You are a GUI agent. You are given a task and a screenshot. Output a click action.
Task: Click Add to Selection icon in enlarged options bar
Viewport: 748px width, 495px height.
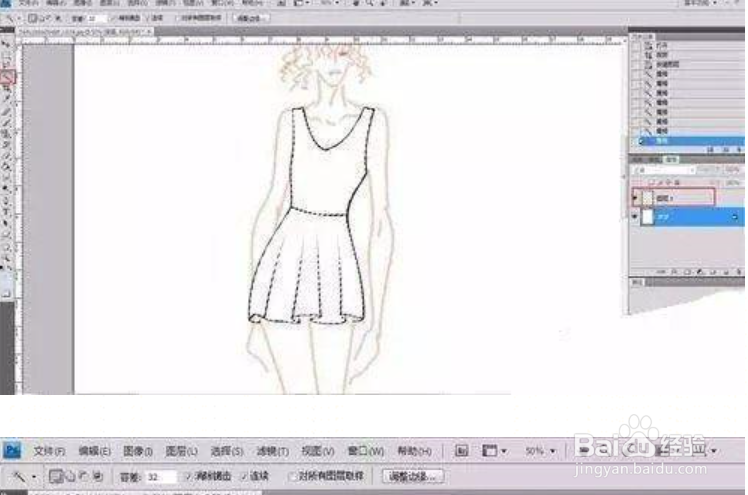70,476
